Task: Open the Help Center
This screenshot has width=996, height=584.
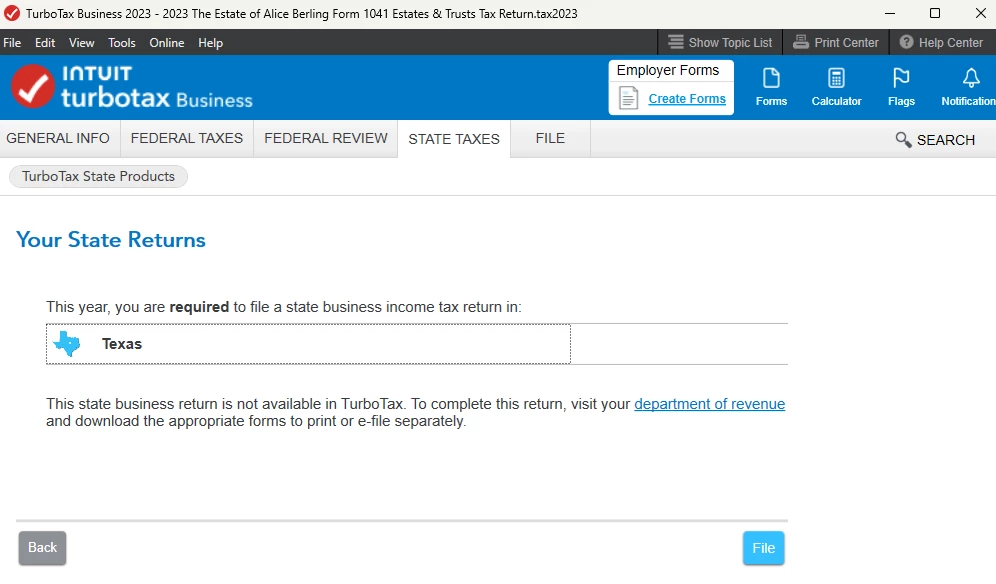Action: coord(941,43)
